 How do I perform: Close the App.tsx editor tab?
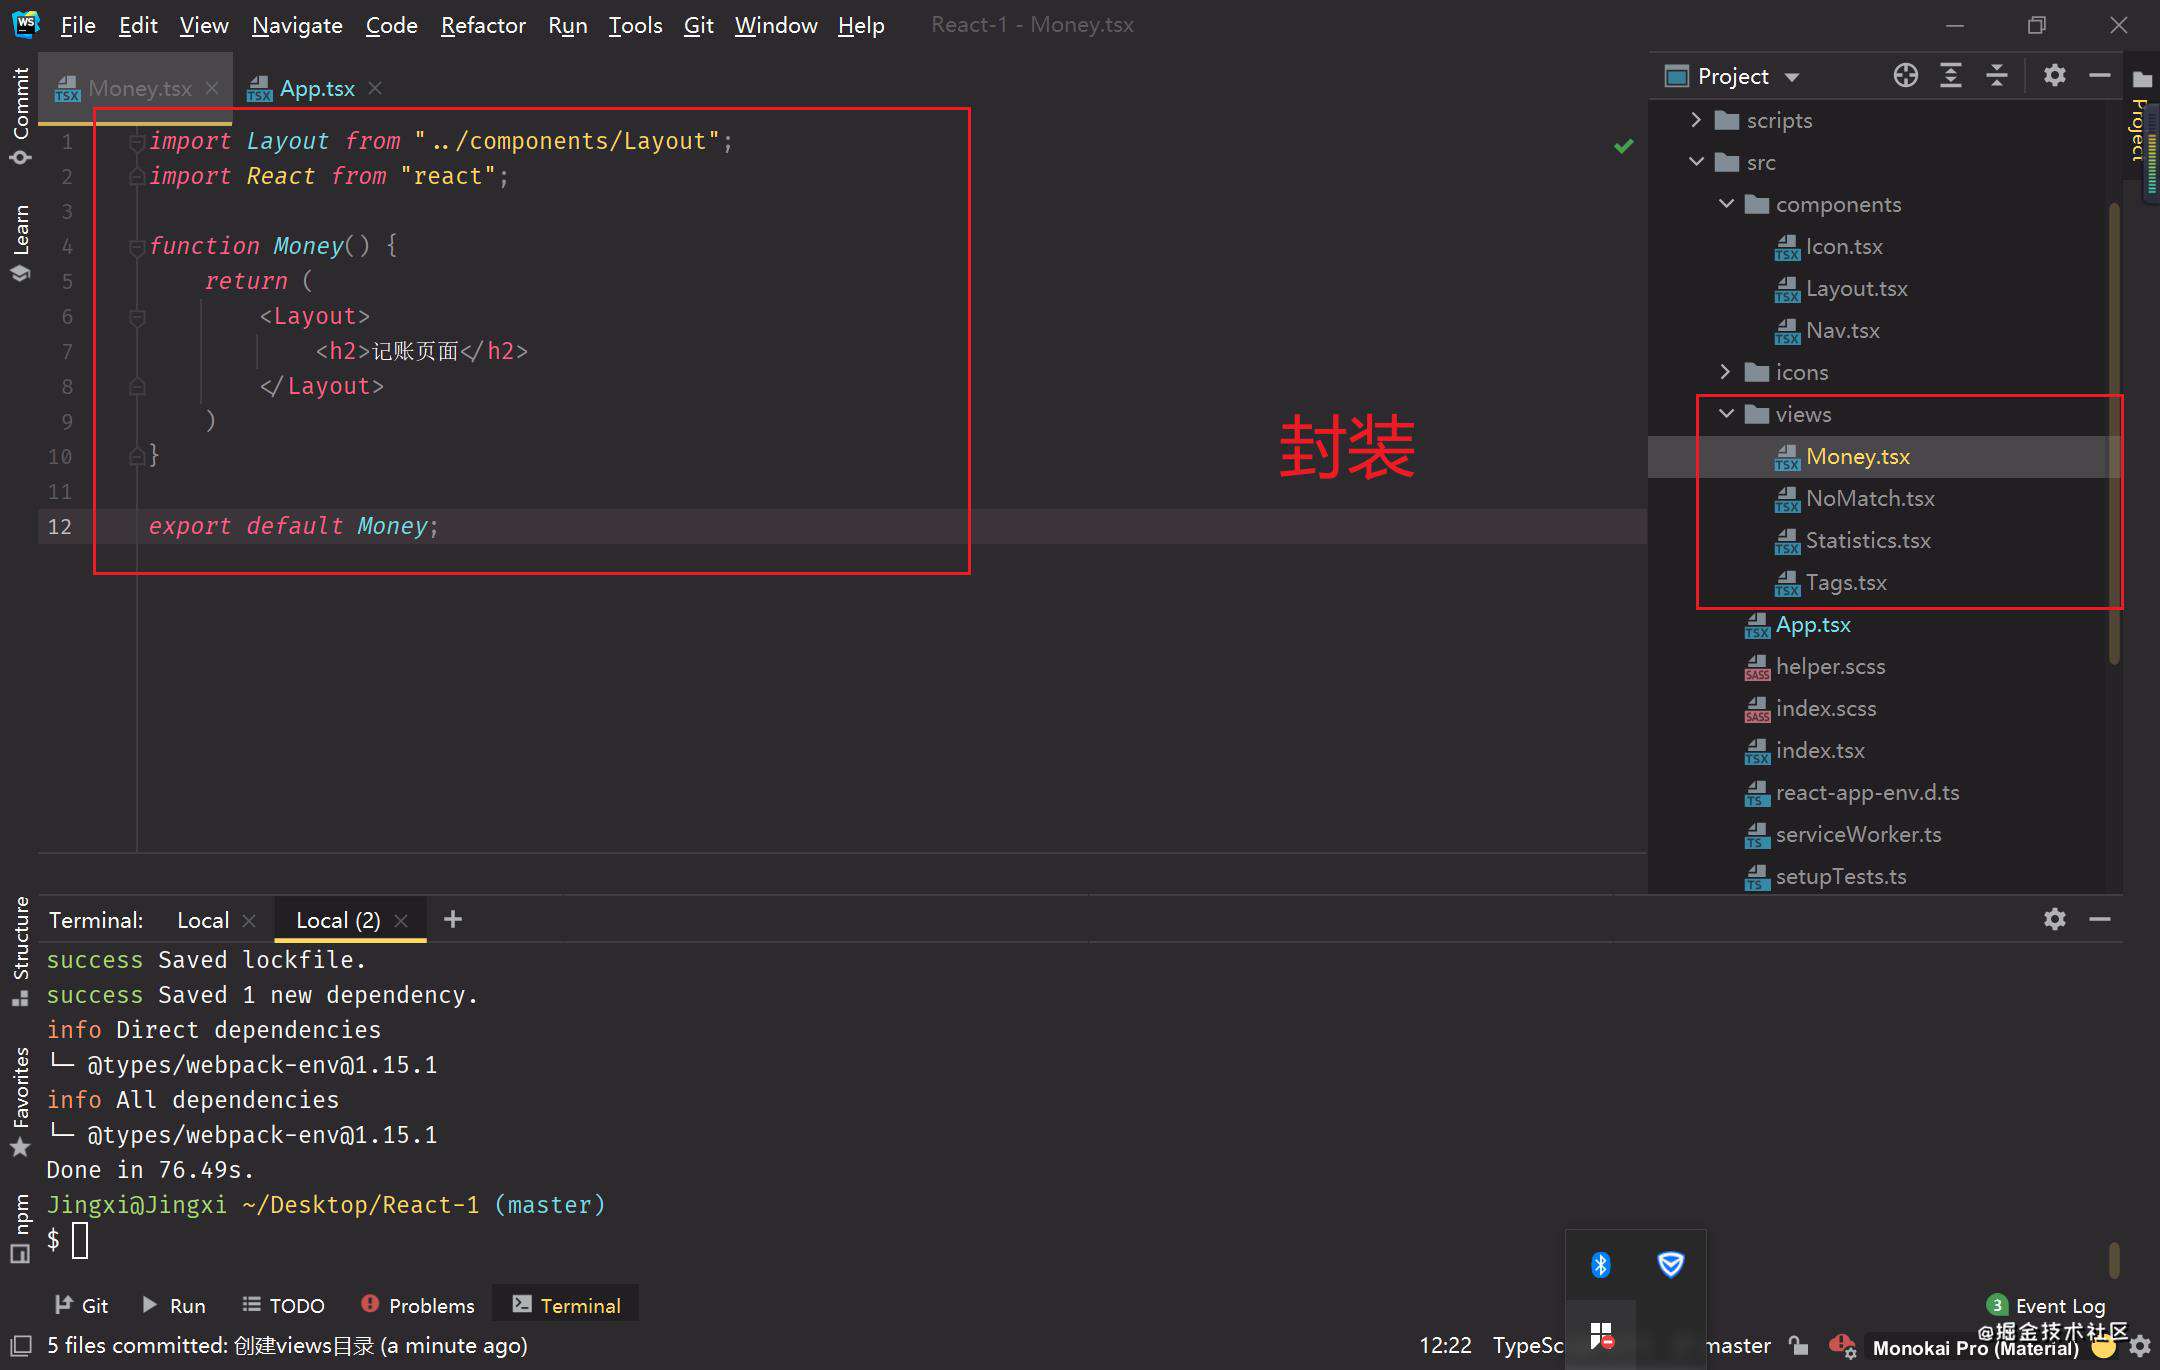tap(375, 88)
